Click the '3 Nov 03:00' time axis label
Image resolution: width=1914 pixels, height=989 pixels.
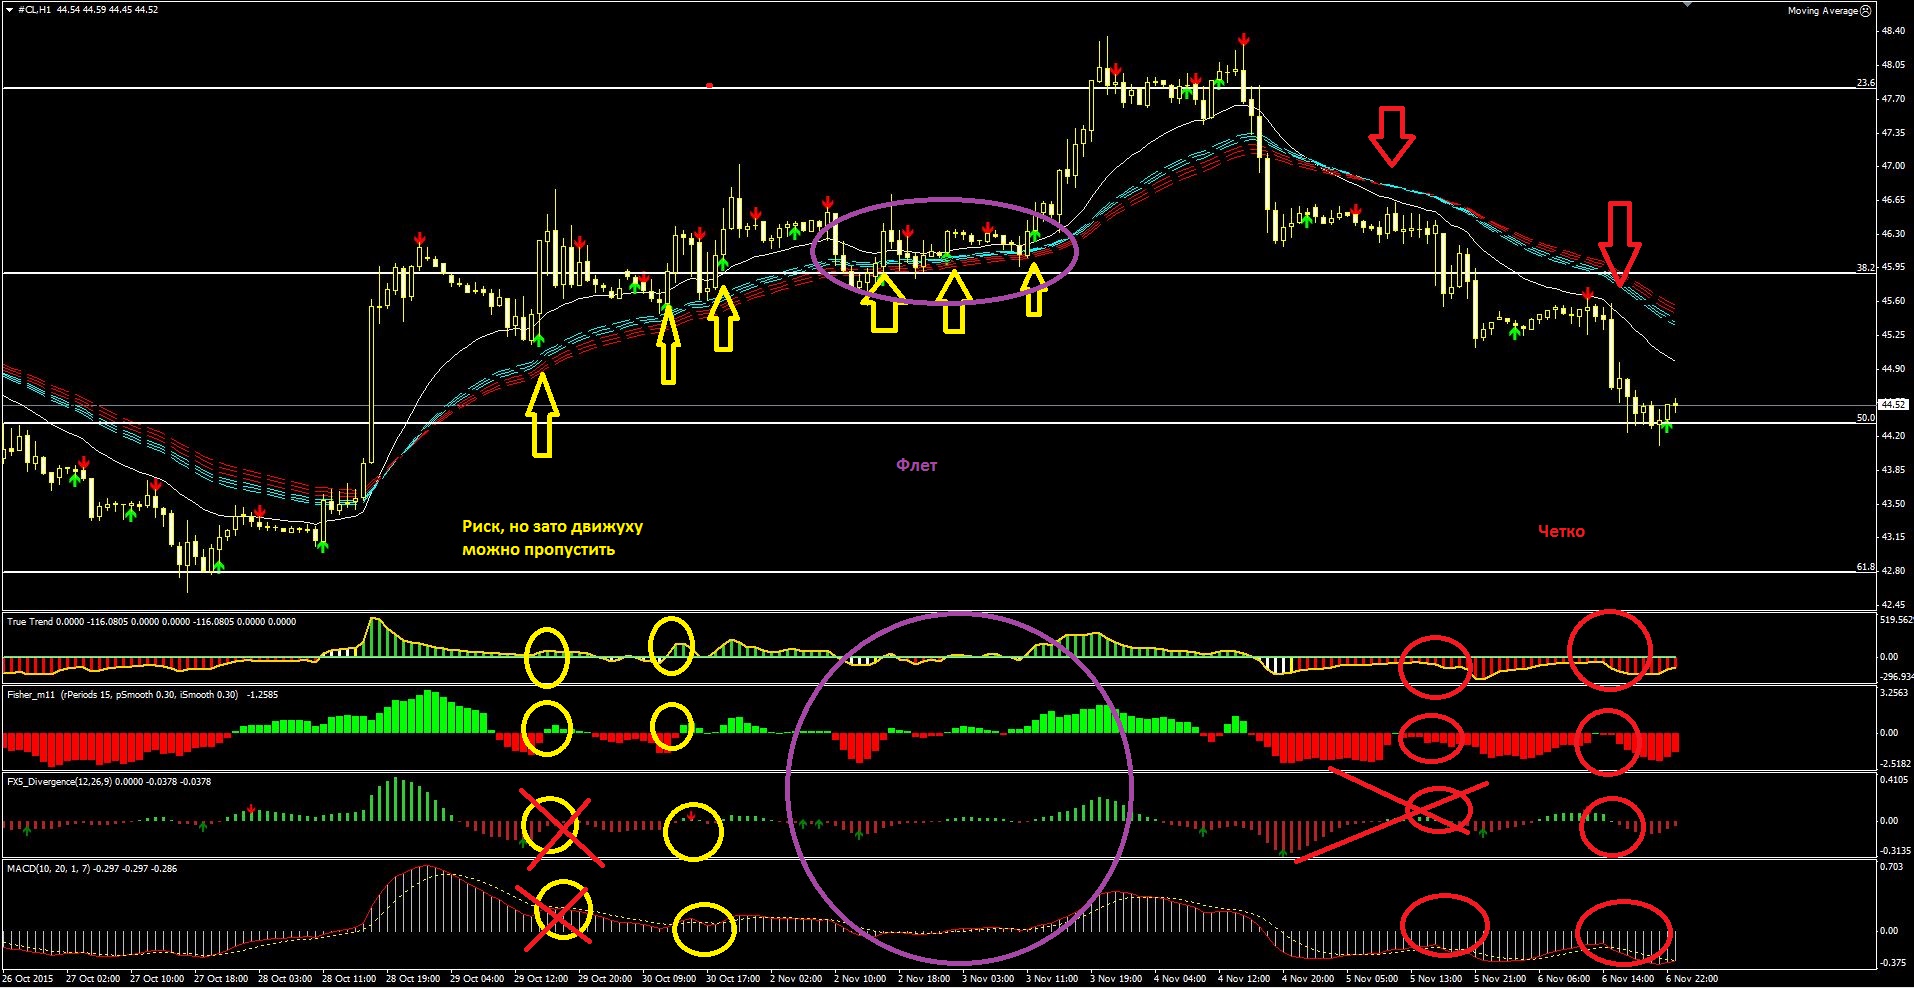click(x=988, y=979)
